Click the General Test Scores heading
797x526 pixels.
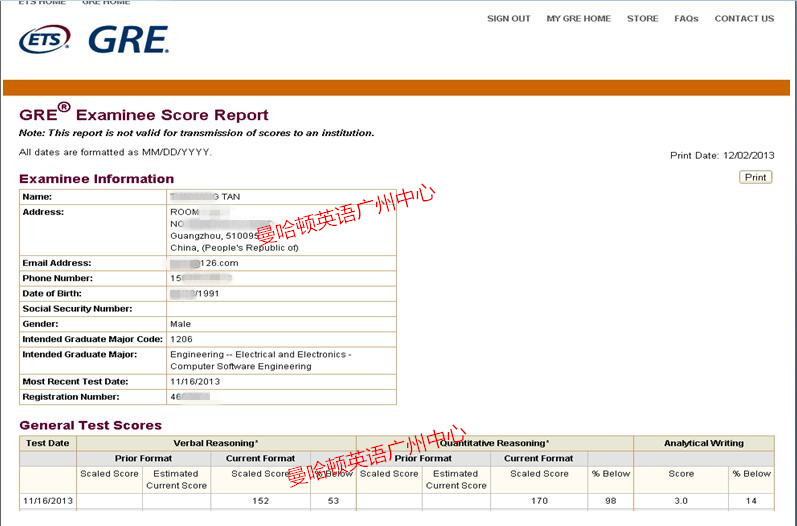90,425
